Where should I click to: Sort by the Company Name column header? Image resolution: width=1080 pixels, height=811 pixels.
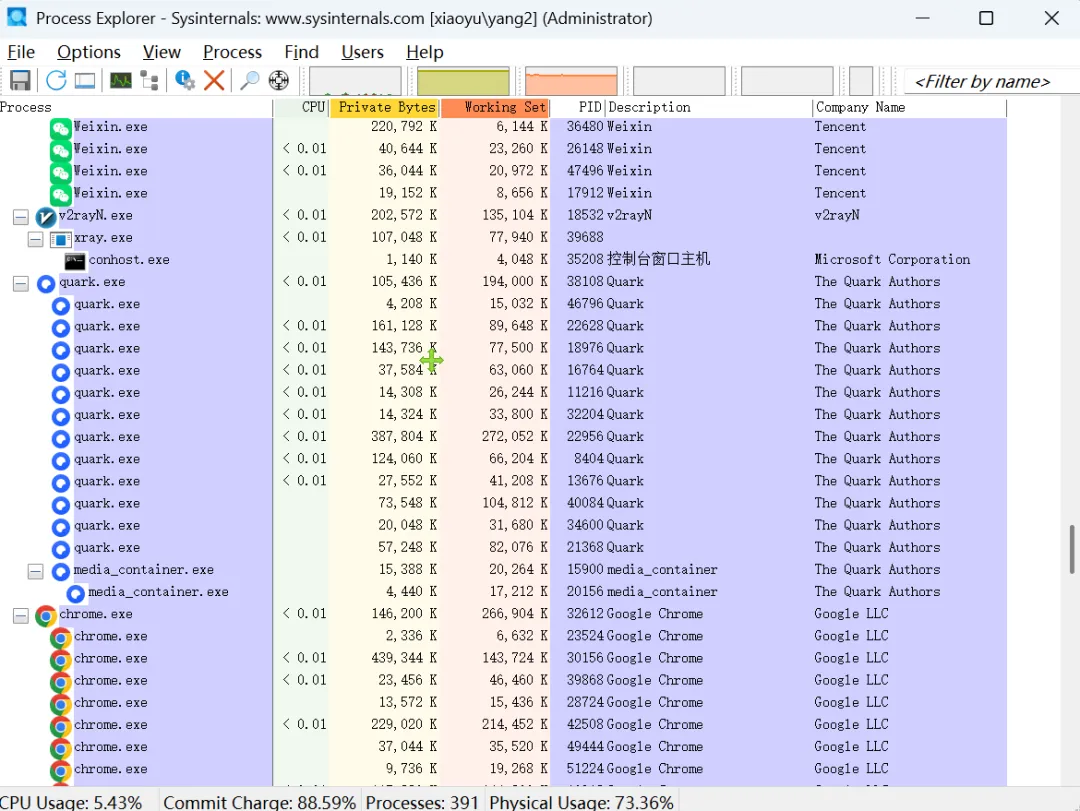(x=910, y=107)
